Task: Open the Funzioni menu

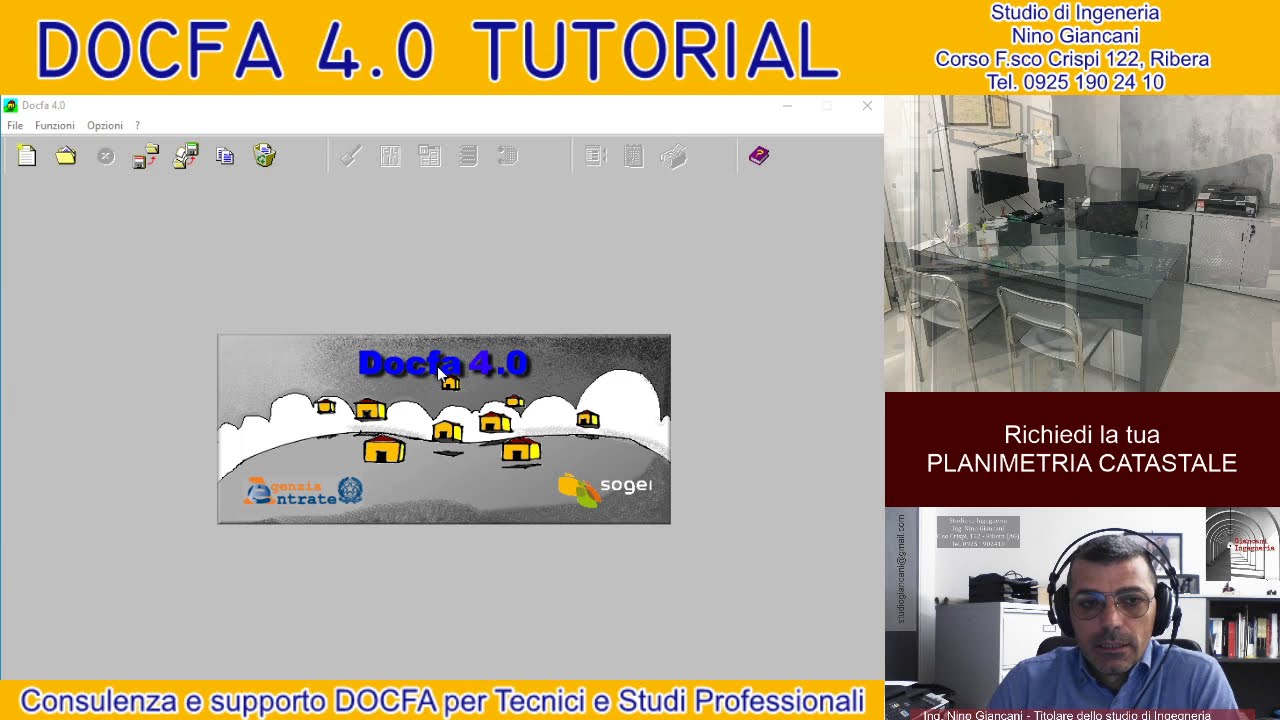Action: click(x=55, y=126)
